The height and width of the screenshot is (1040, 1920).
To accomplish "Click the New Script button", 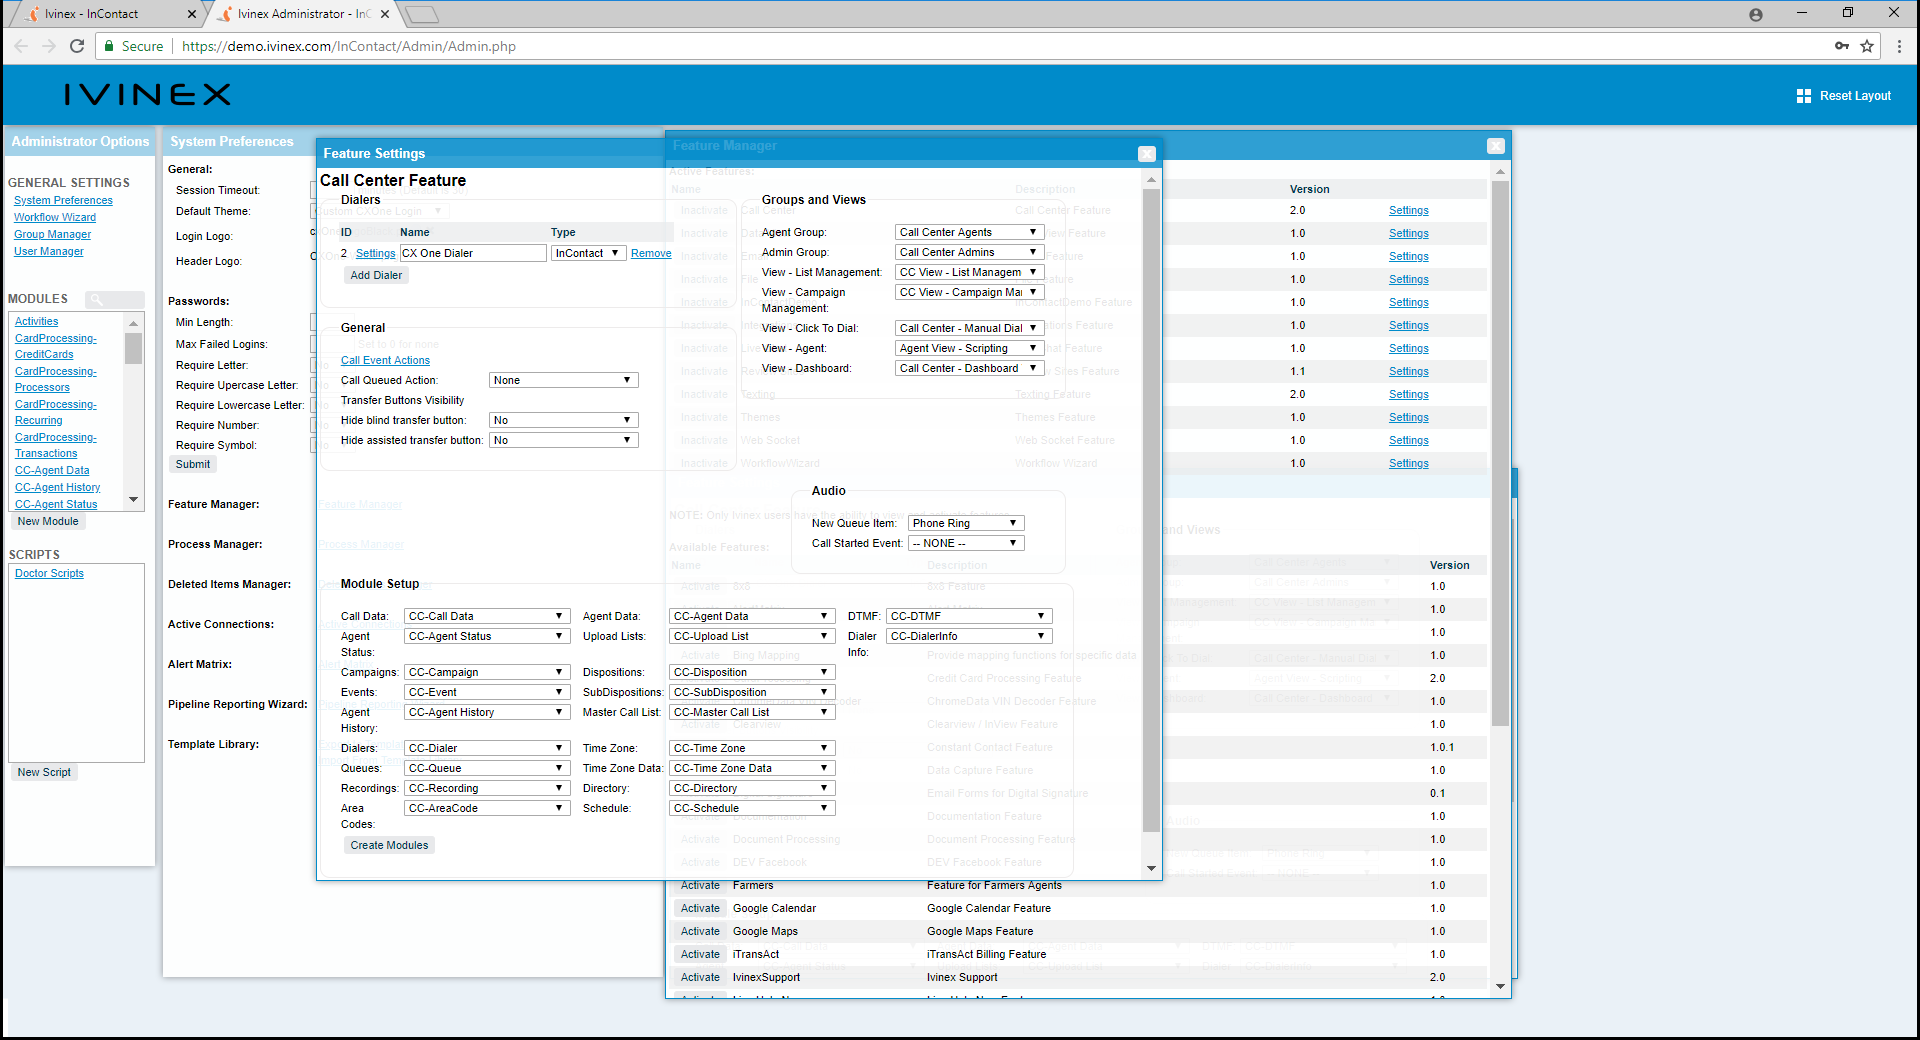I will click(x=44, y=772).
